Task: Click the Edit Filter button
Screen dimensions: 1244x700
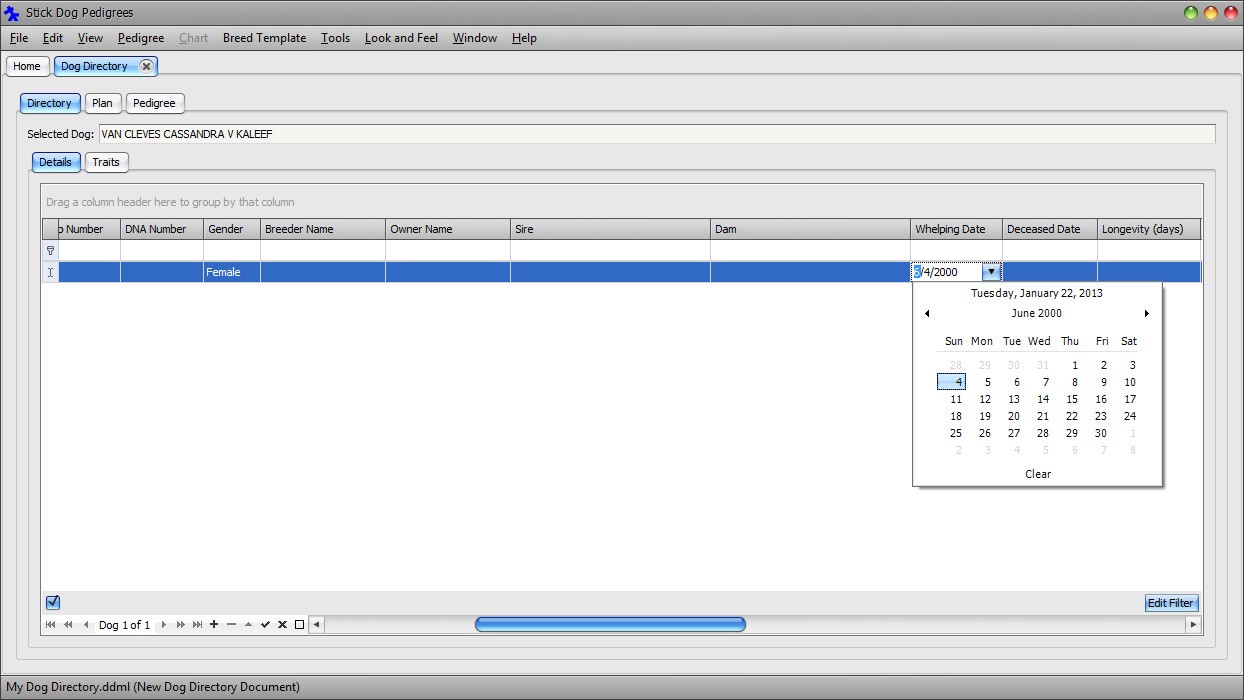Action: 1170,603
